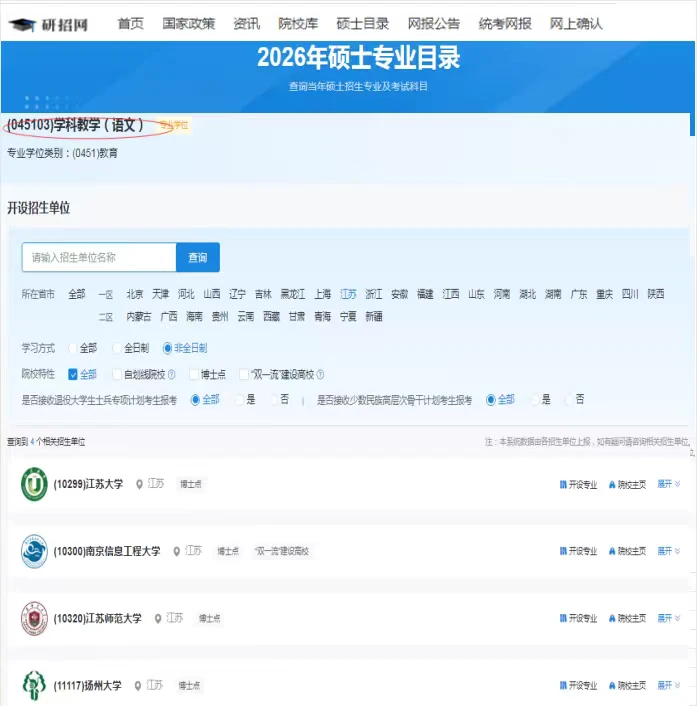Click help icon beside 双一流建设高校 filter
697x706 pixels.
[320, 375]
